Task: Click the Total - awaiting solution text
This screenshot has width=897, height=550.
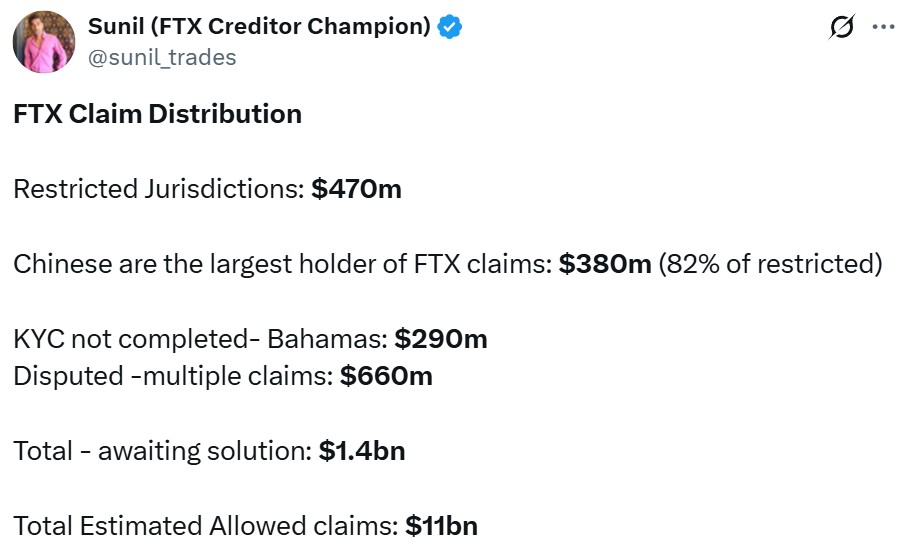Action: pos(162,451)
